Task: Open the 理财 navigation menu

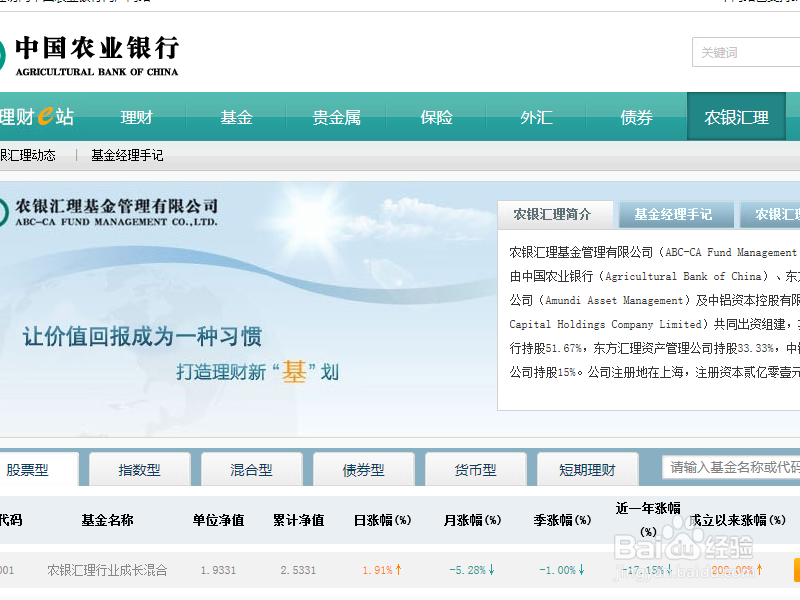Action: 136,117
